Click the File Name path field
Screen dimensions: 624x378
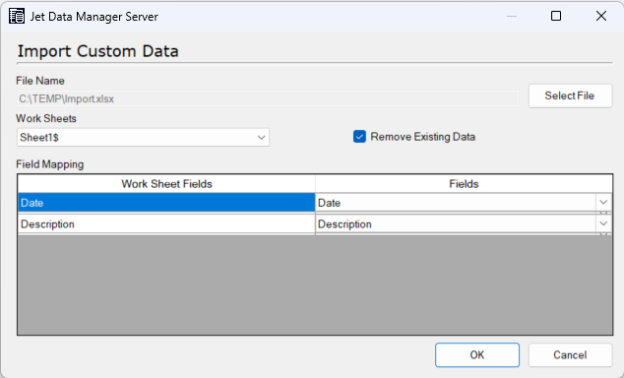[x=267, y=99]
